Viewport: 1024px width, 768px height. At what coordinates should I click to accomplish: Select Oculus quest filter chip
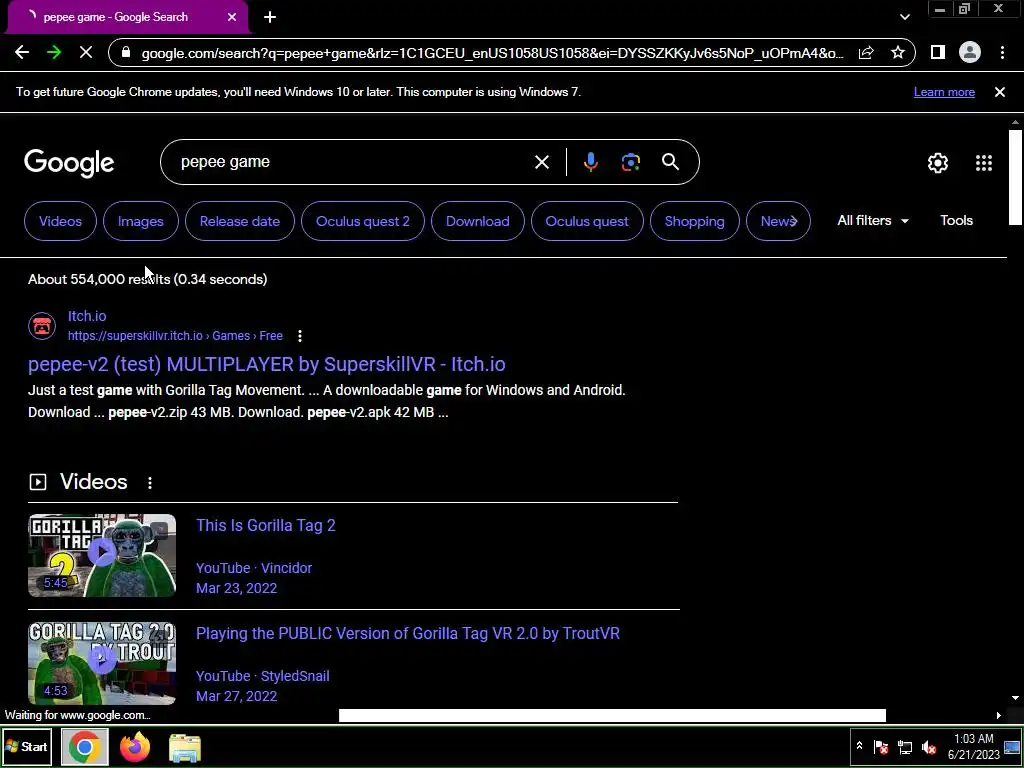pos(587,221)
